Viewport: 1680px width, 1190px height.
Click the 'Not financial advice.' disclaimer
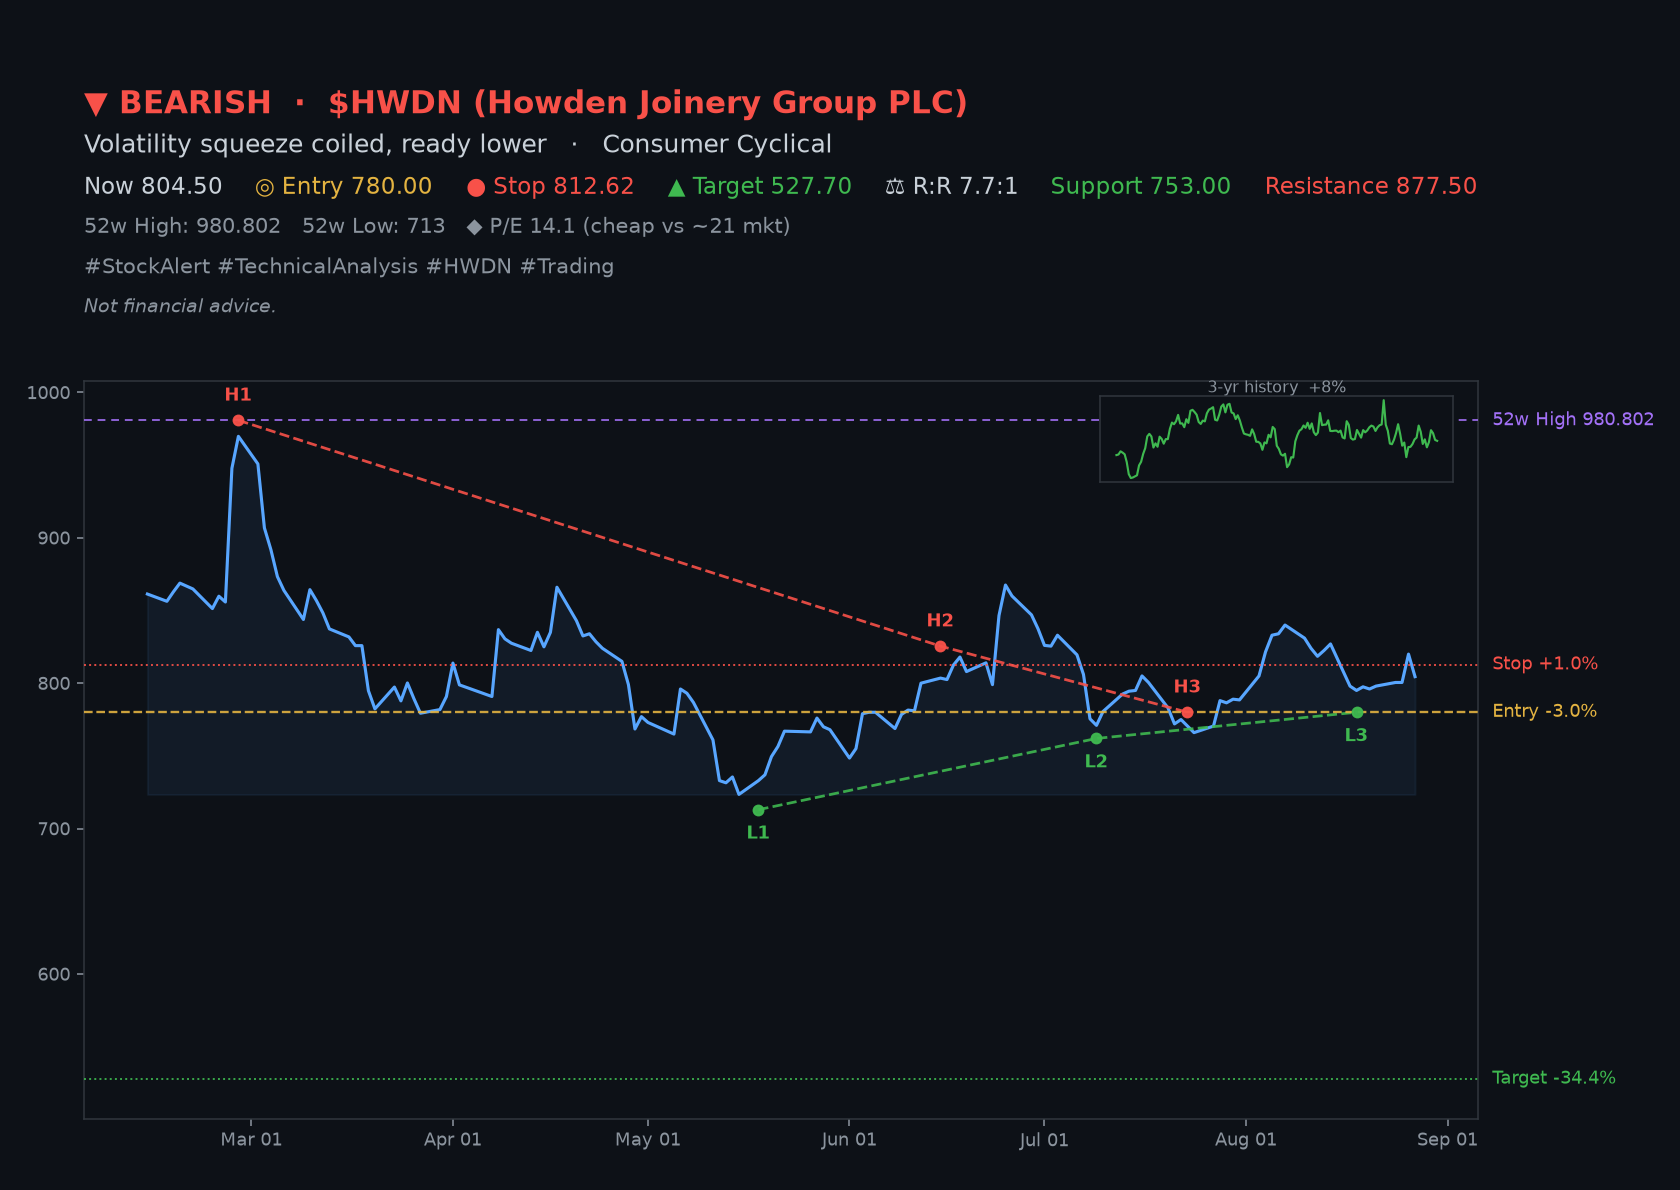(180, 306)
